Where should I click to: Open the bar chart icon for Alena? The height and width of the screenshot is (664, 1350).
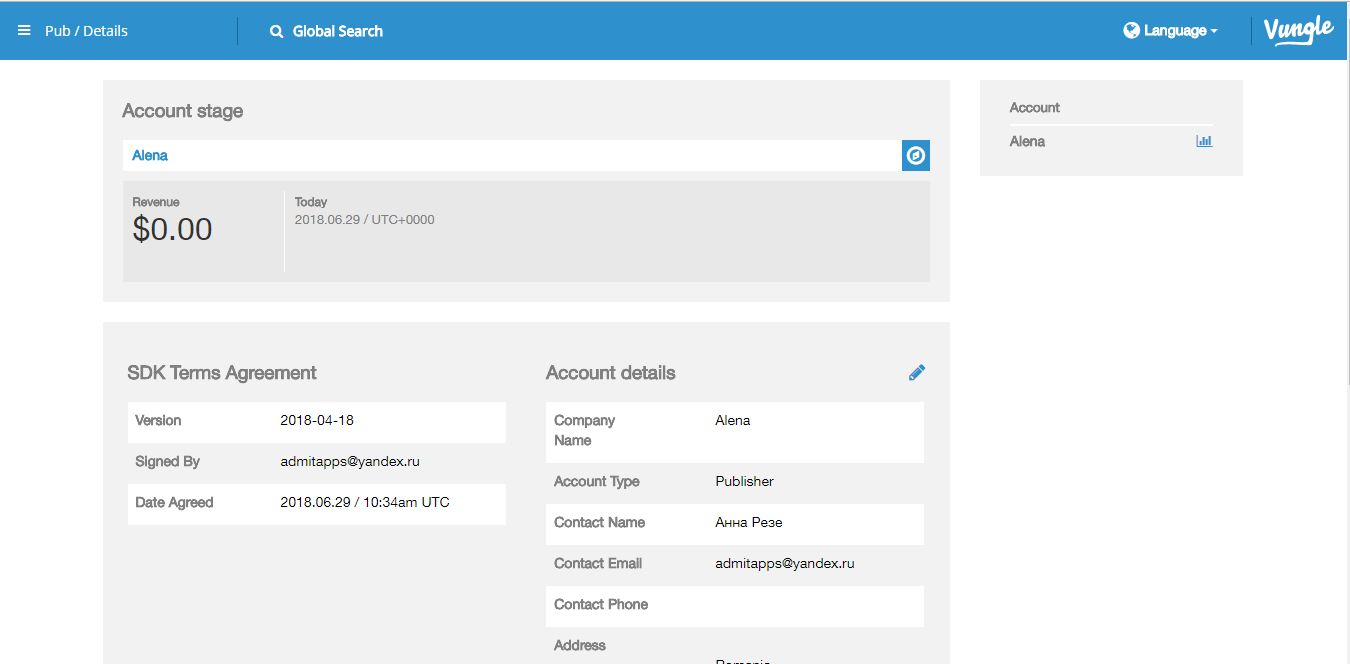point(1204,141)
